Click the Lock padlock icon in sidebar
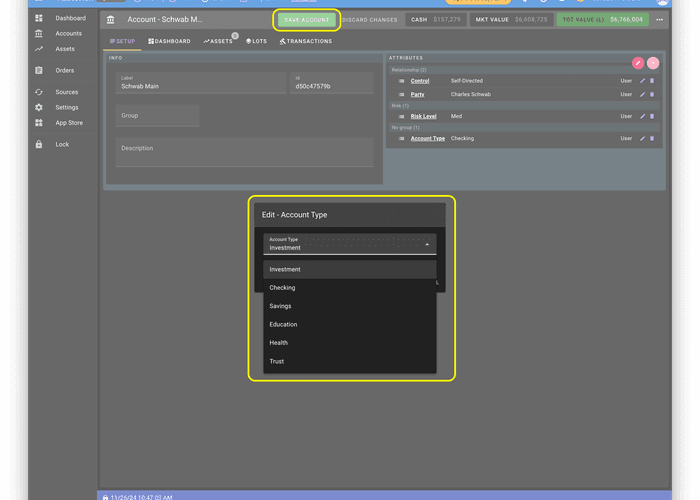 click(x=39, y=144)
